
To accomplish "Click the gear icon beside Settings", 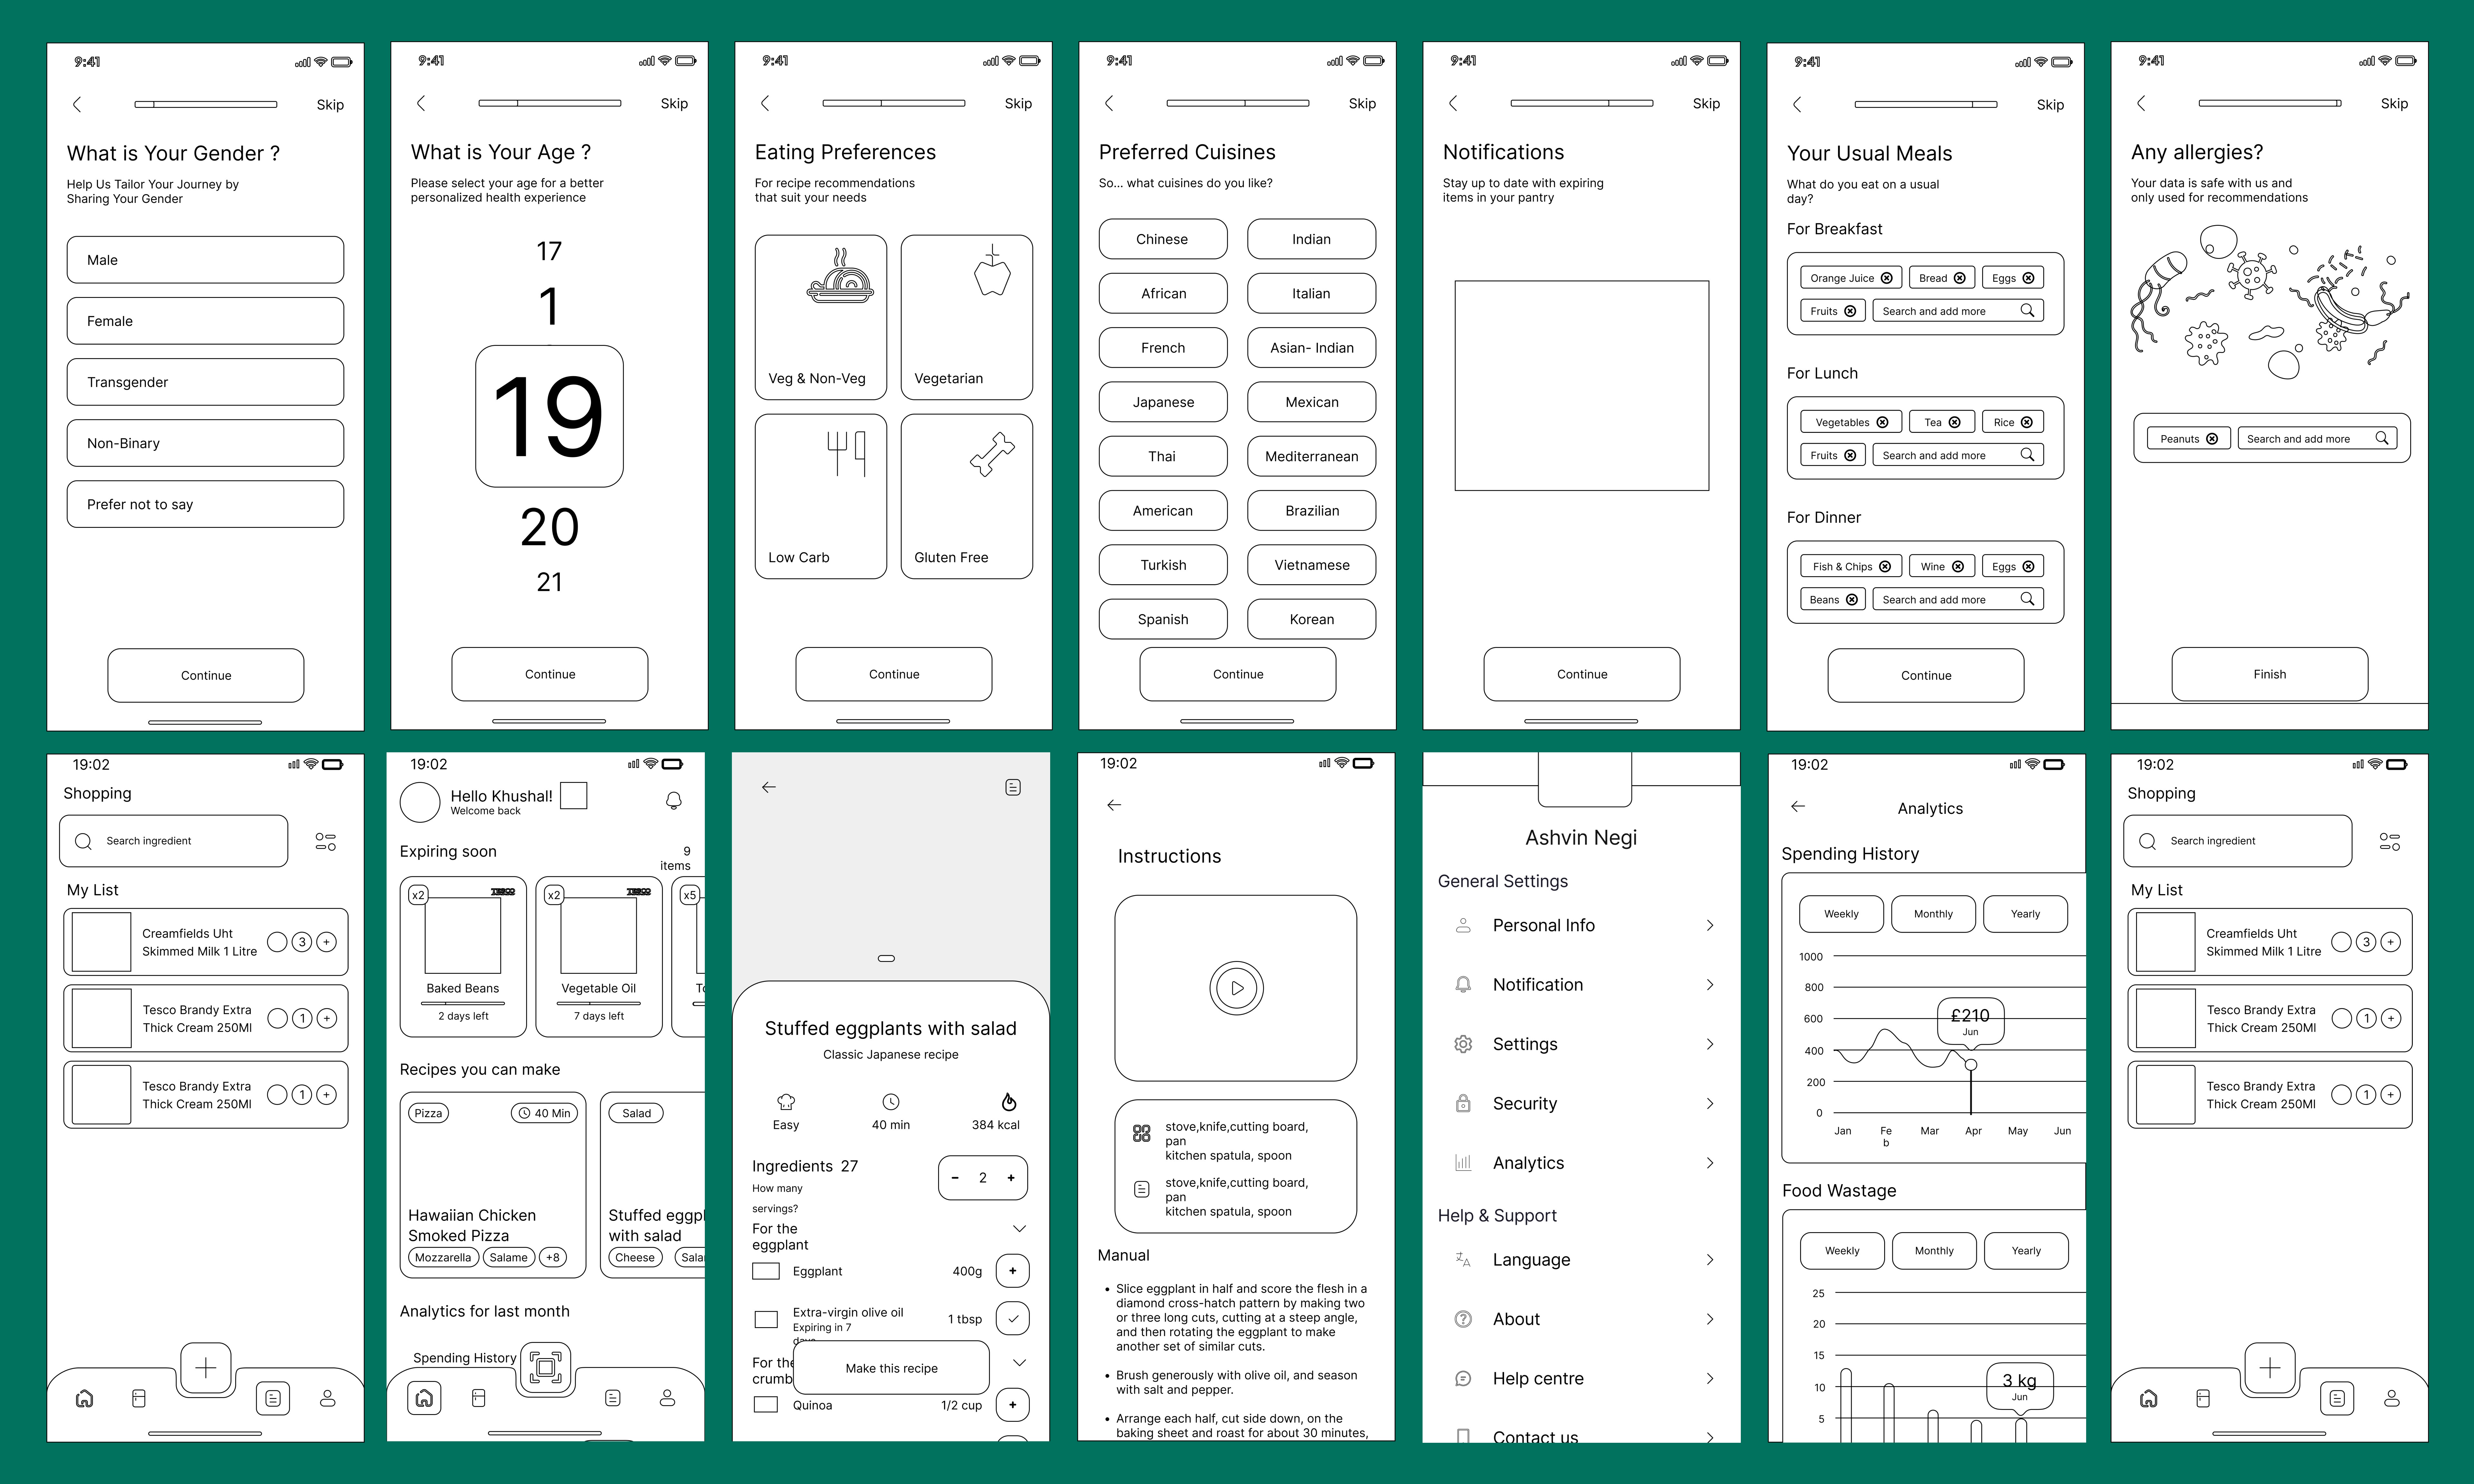I will pyautogui.click(x=1463, y=1044).
